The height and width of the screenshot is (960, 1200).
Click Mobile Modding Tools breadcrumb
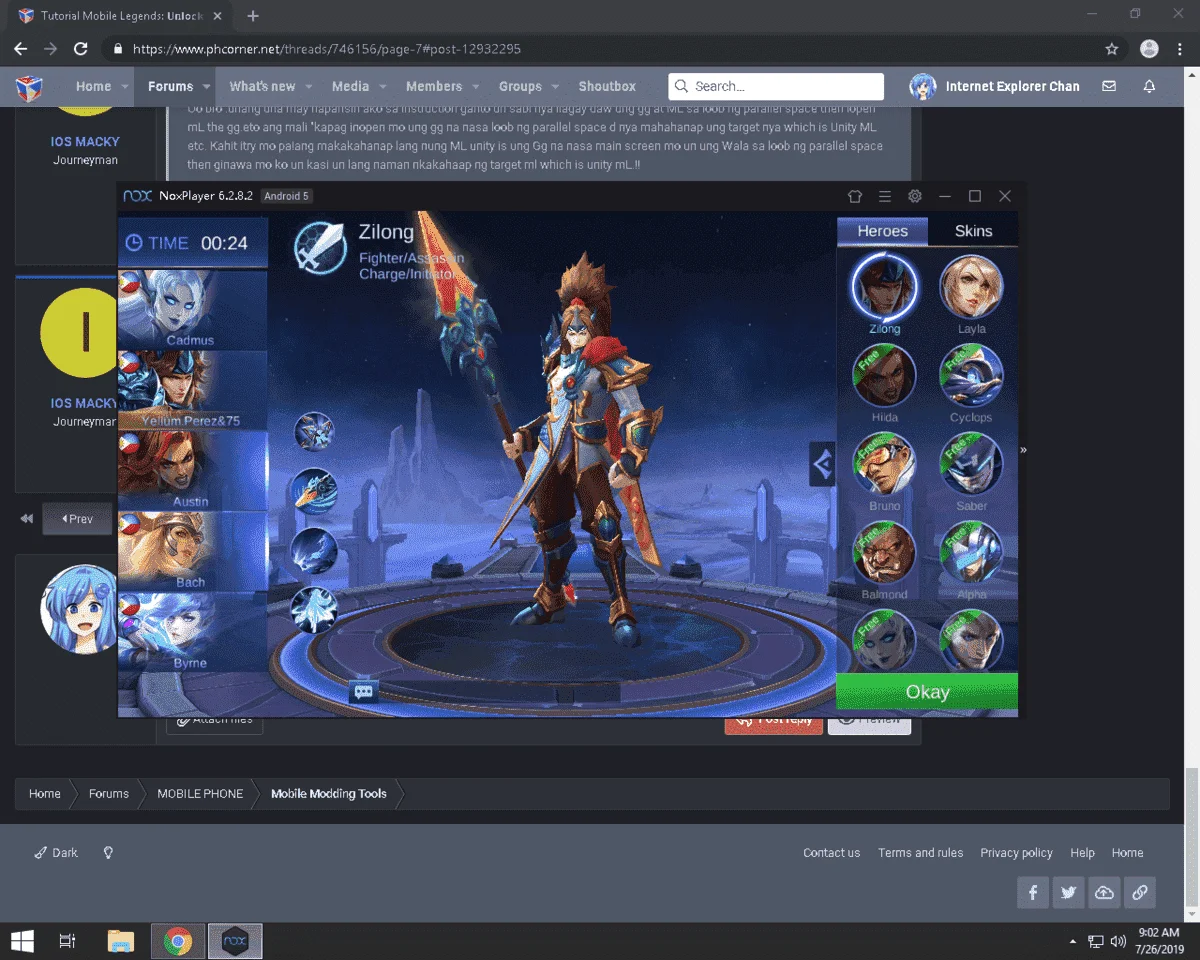click(x=328, y=794)
